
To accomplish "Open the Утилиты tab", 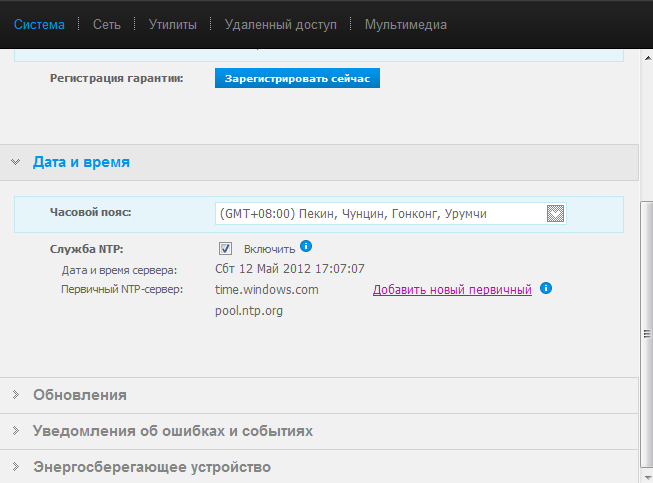I will tap(172, 25).
